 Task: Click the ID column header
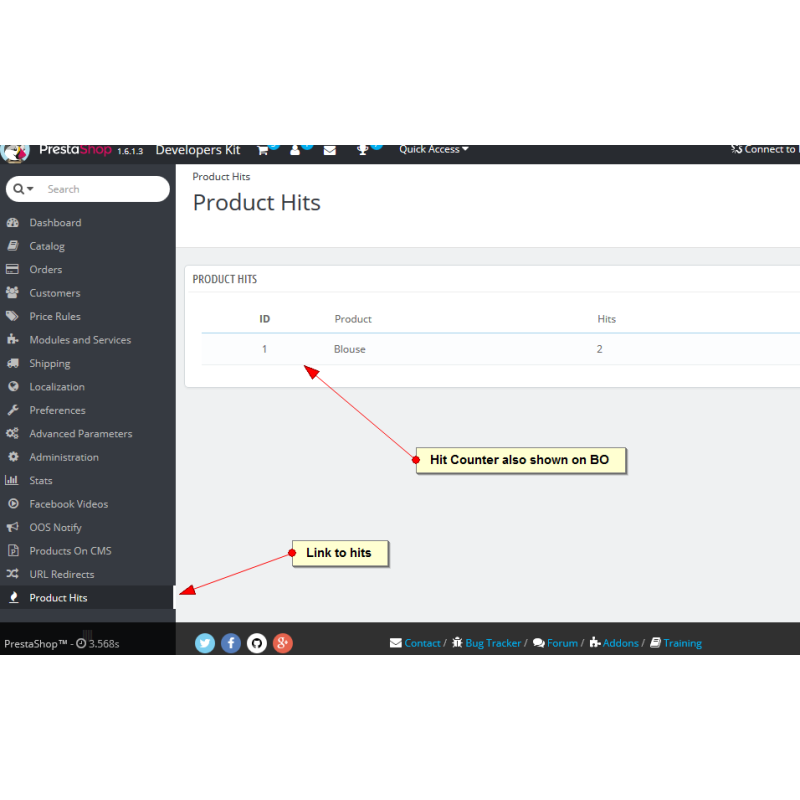point(264,319)
